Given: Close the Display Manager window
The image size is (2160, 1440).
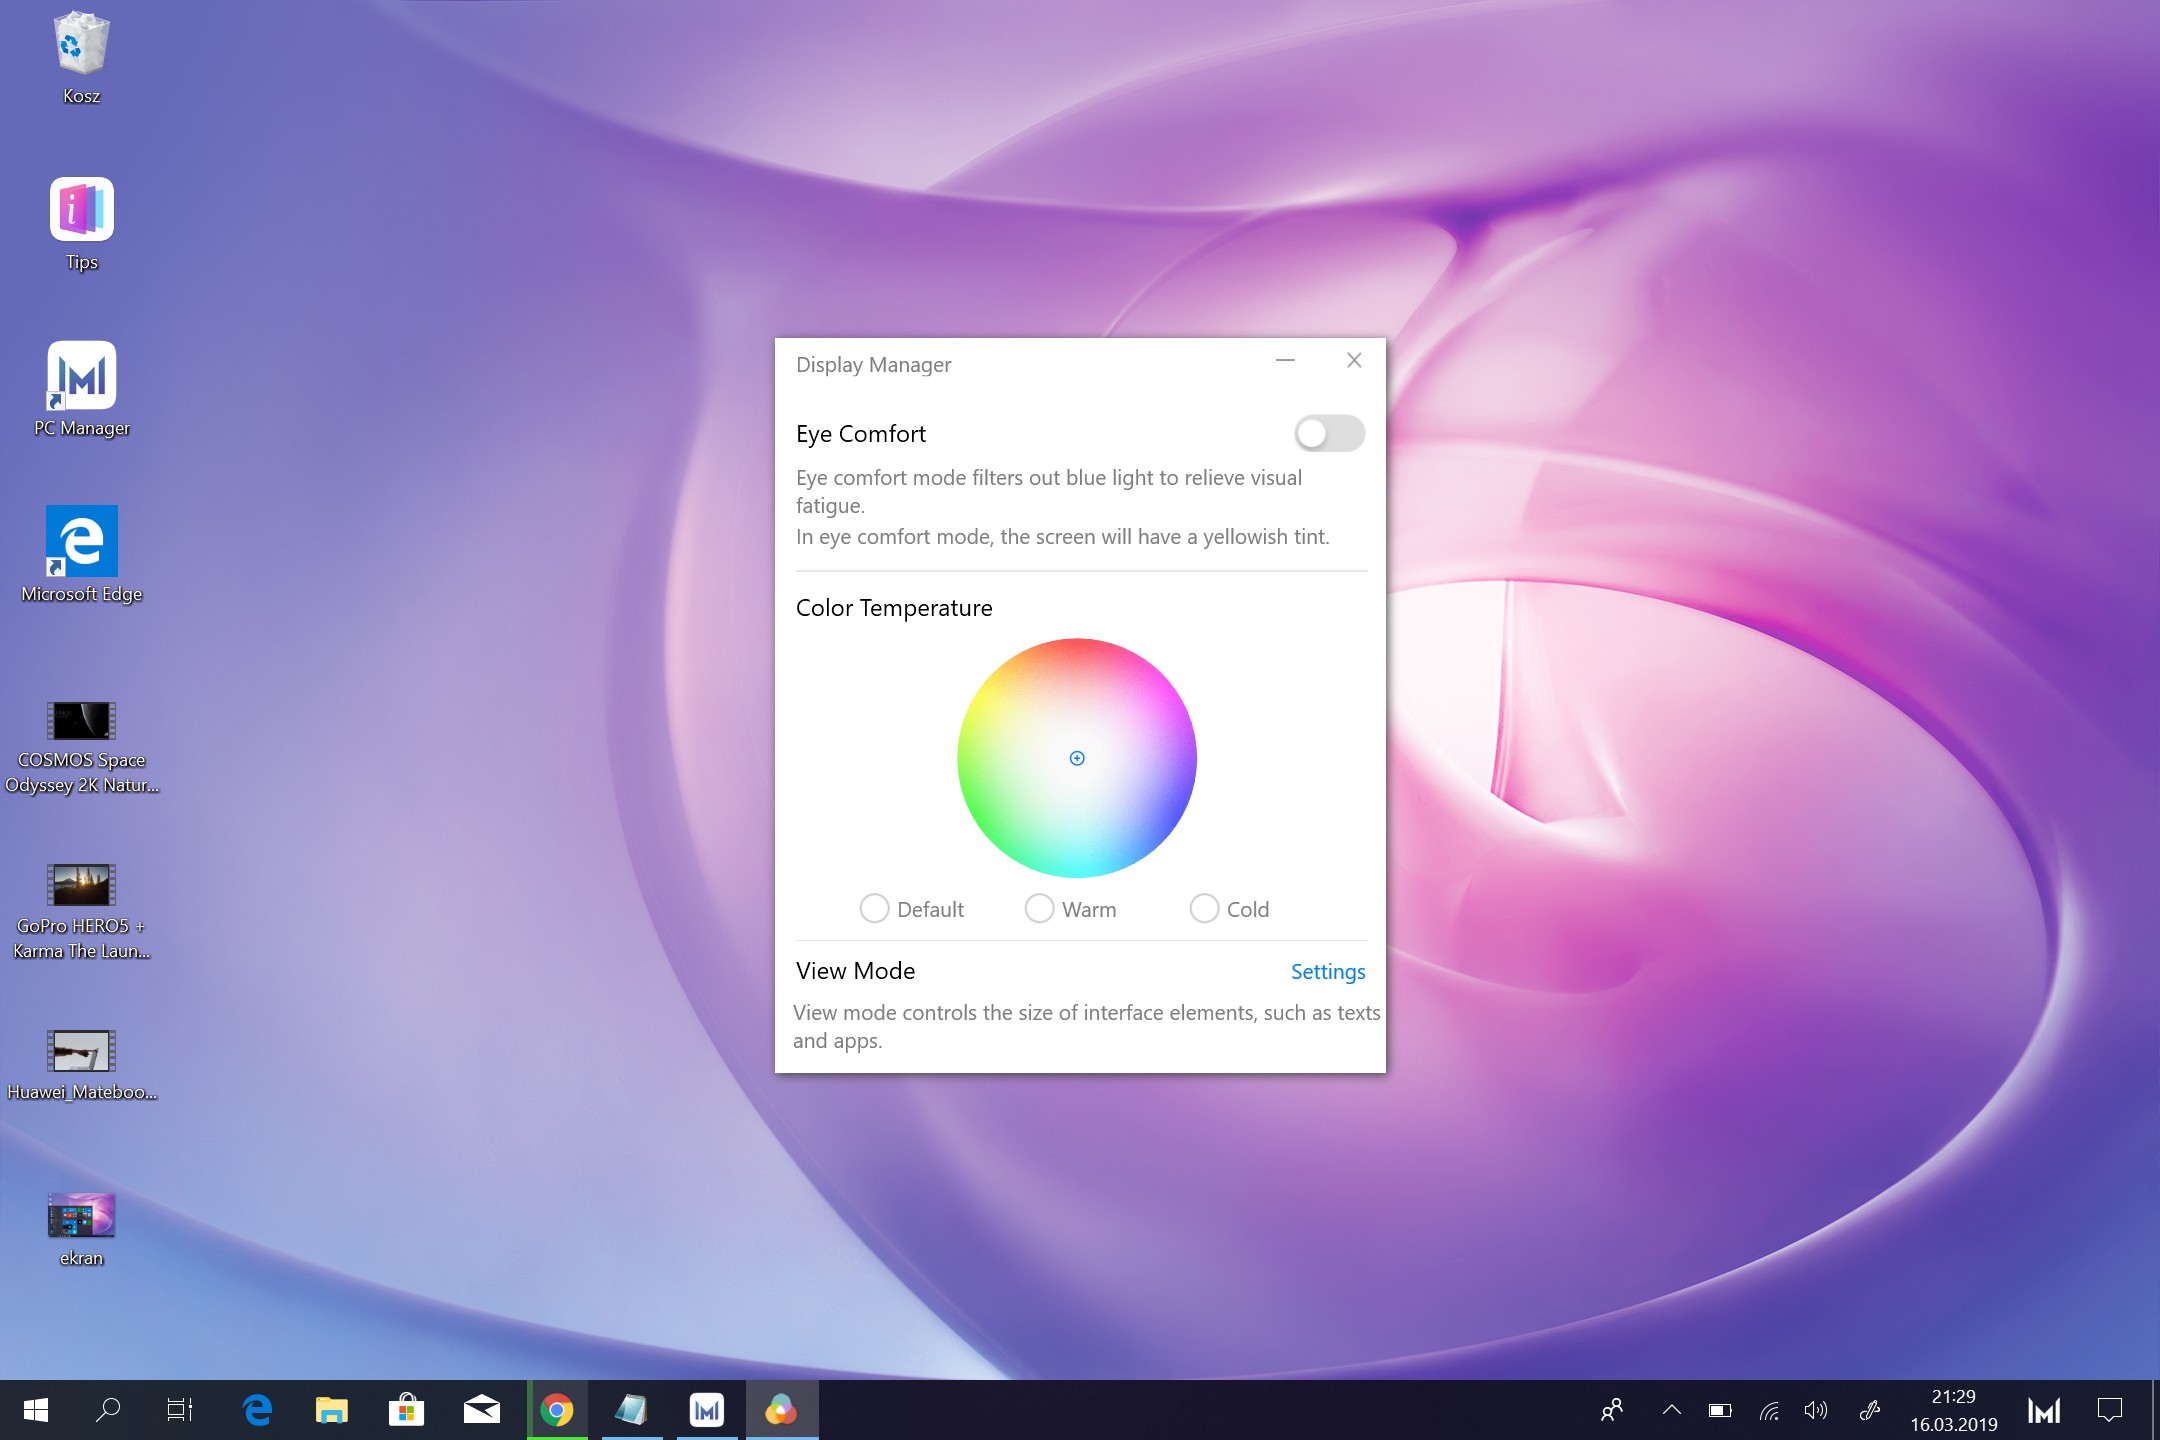Looking at the screenshot, I should click(1354, 360).
